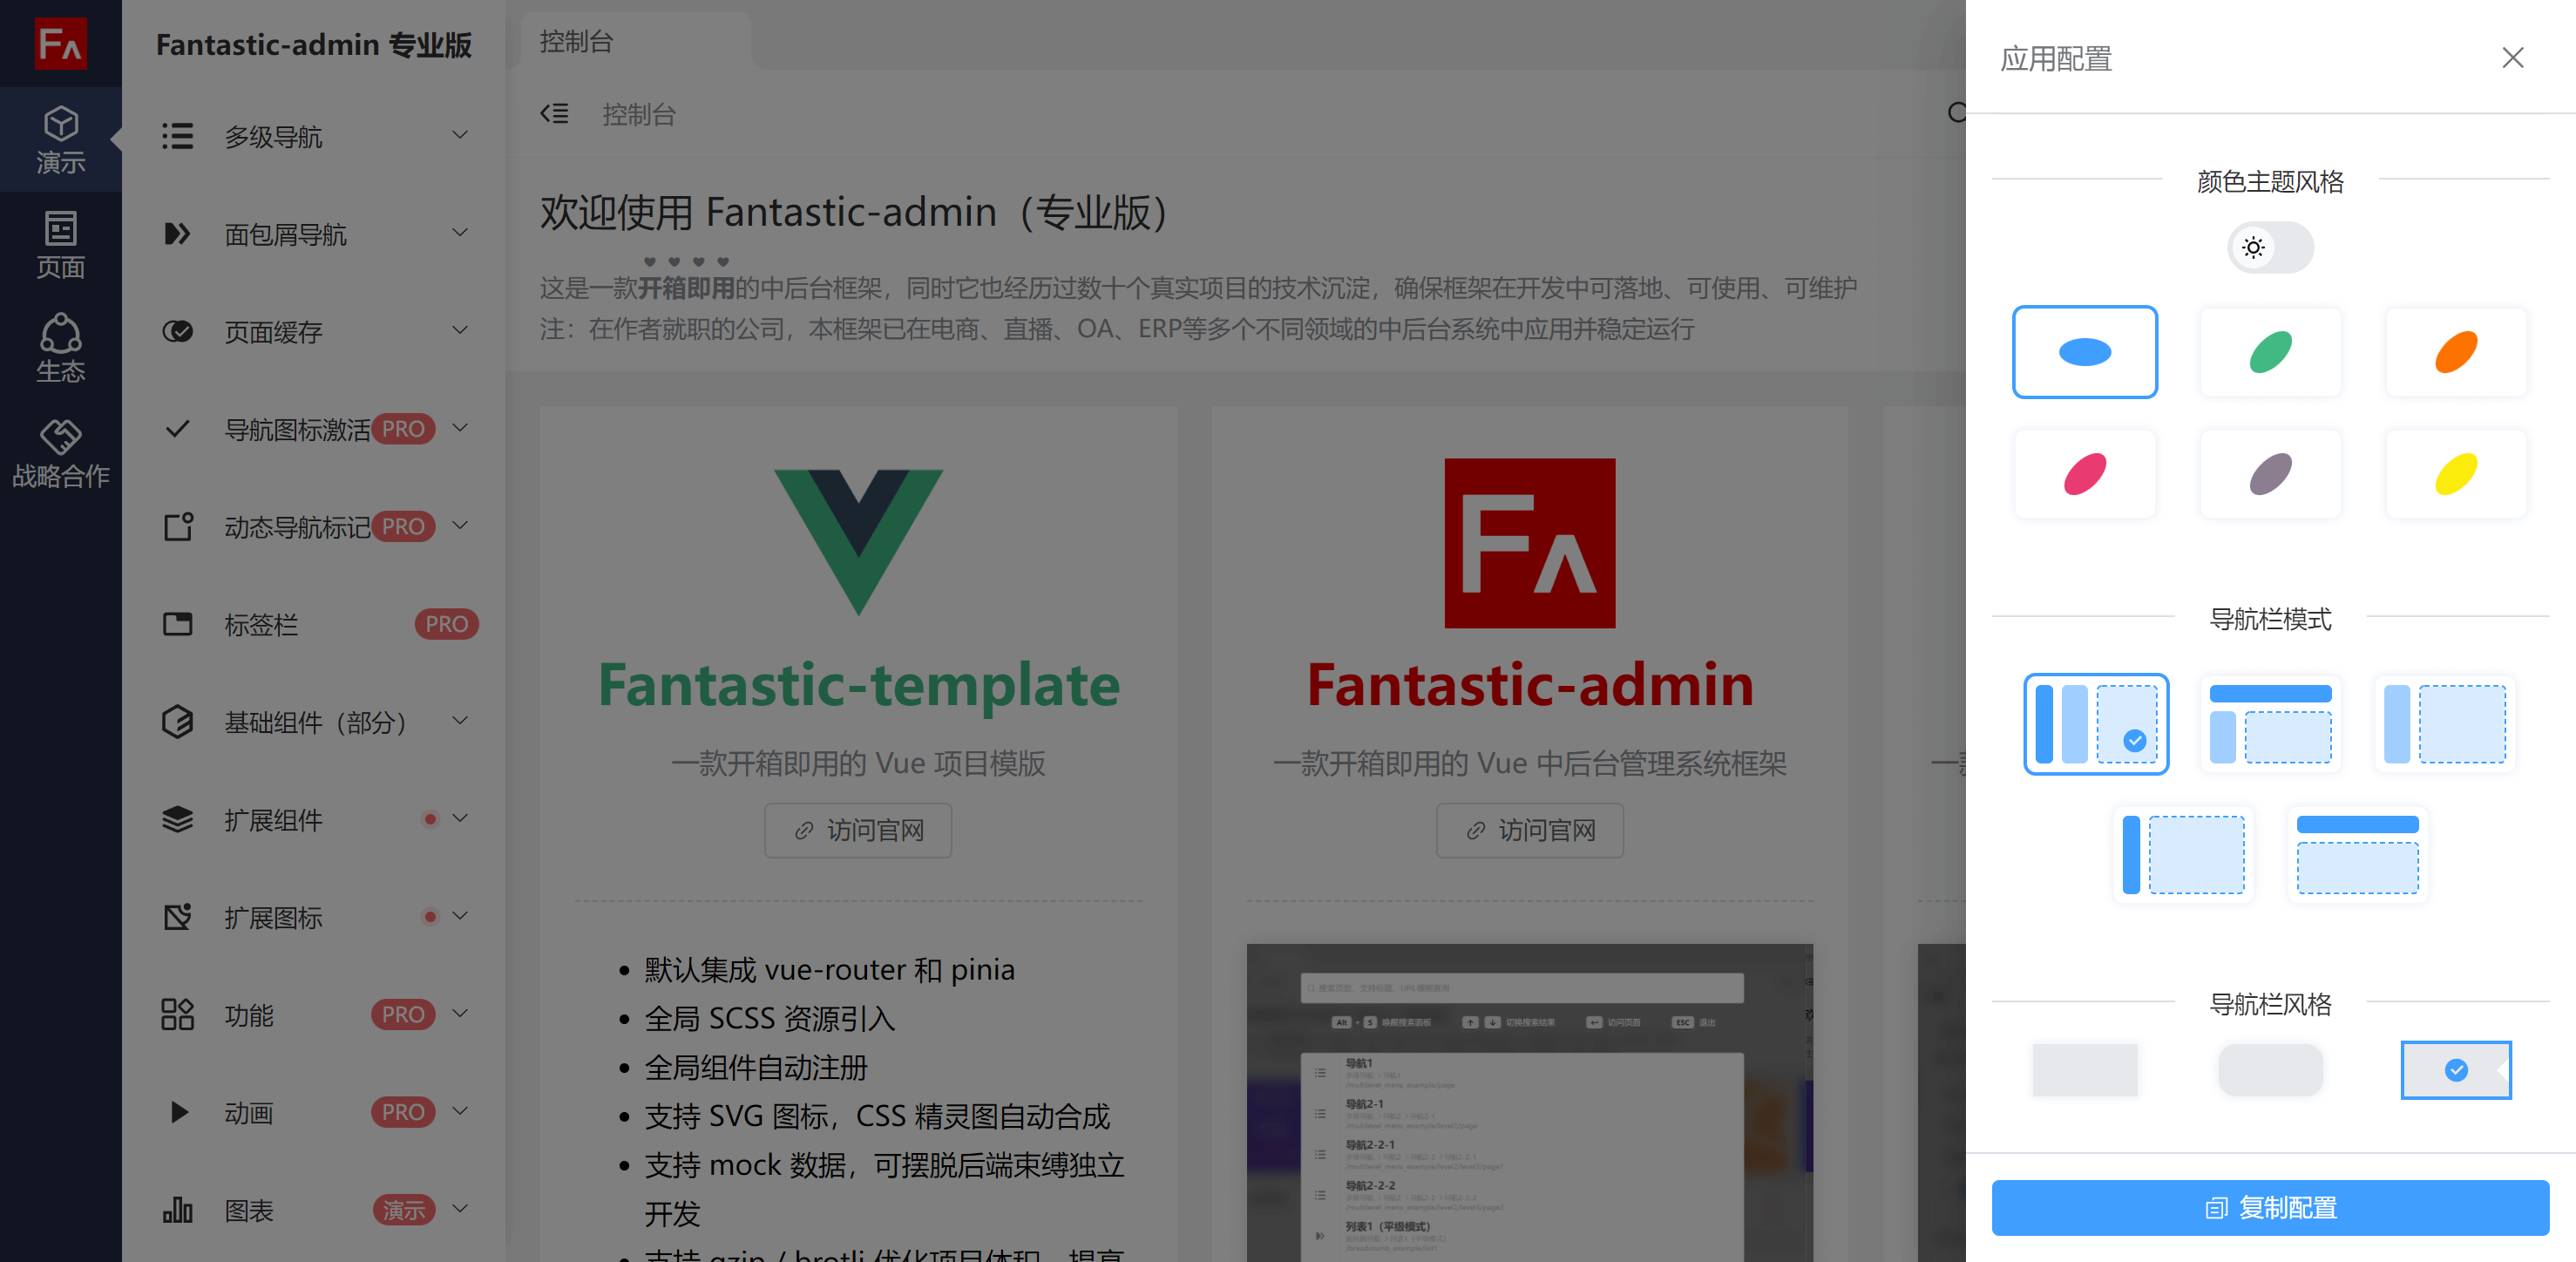Click the 图表 bar chart icon
Image resolution: width=2576 pixels, height=1262 pixels.
(x=178, y=1210)
